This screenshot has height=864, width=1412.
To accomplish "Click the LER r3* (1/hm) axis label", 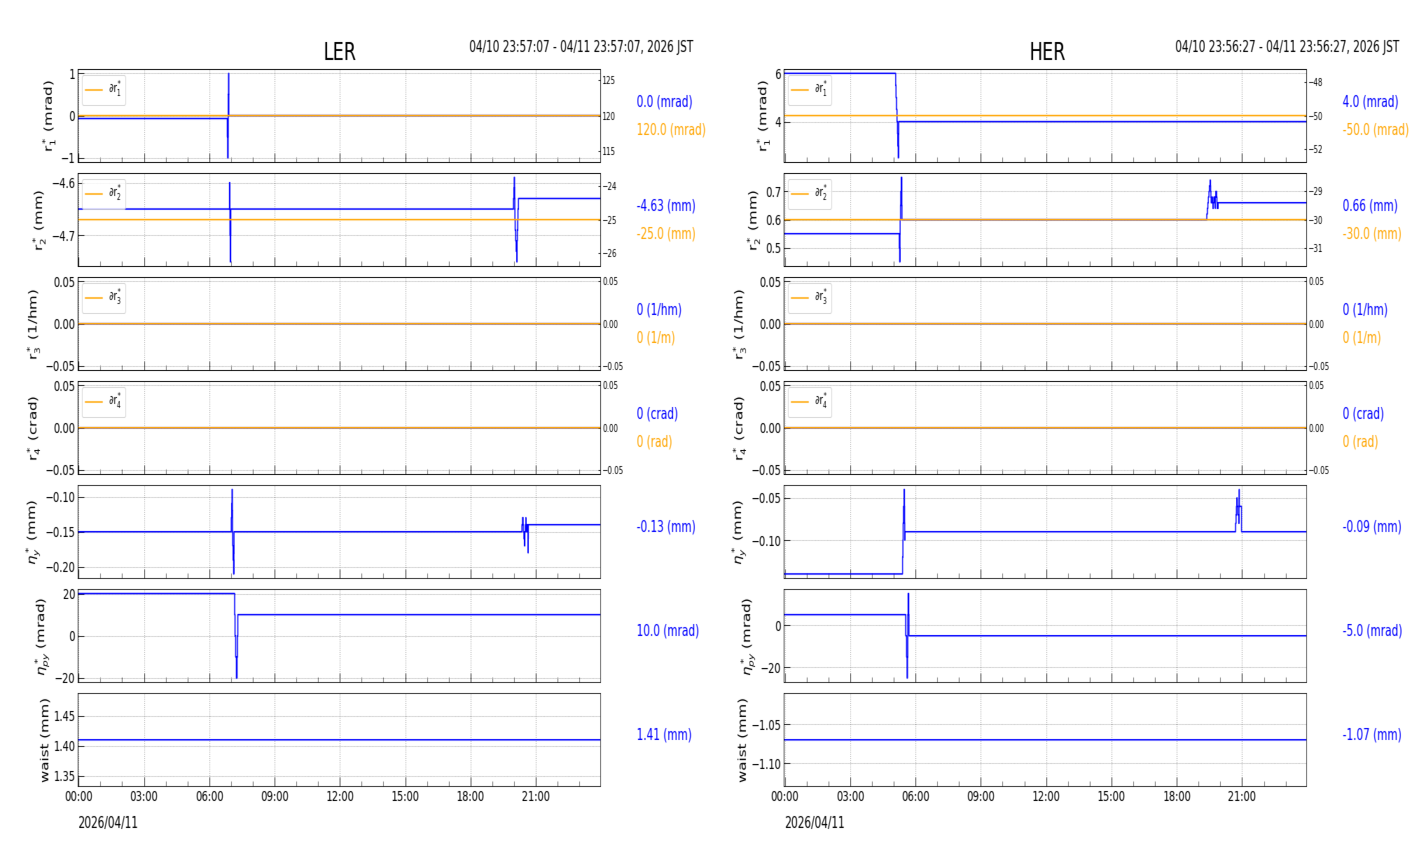I will click(34, 324).
